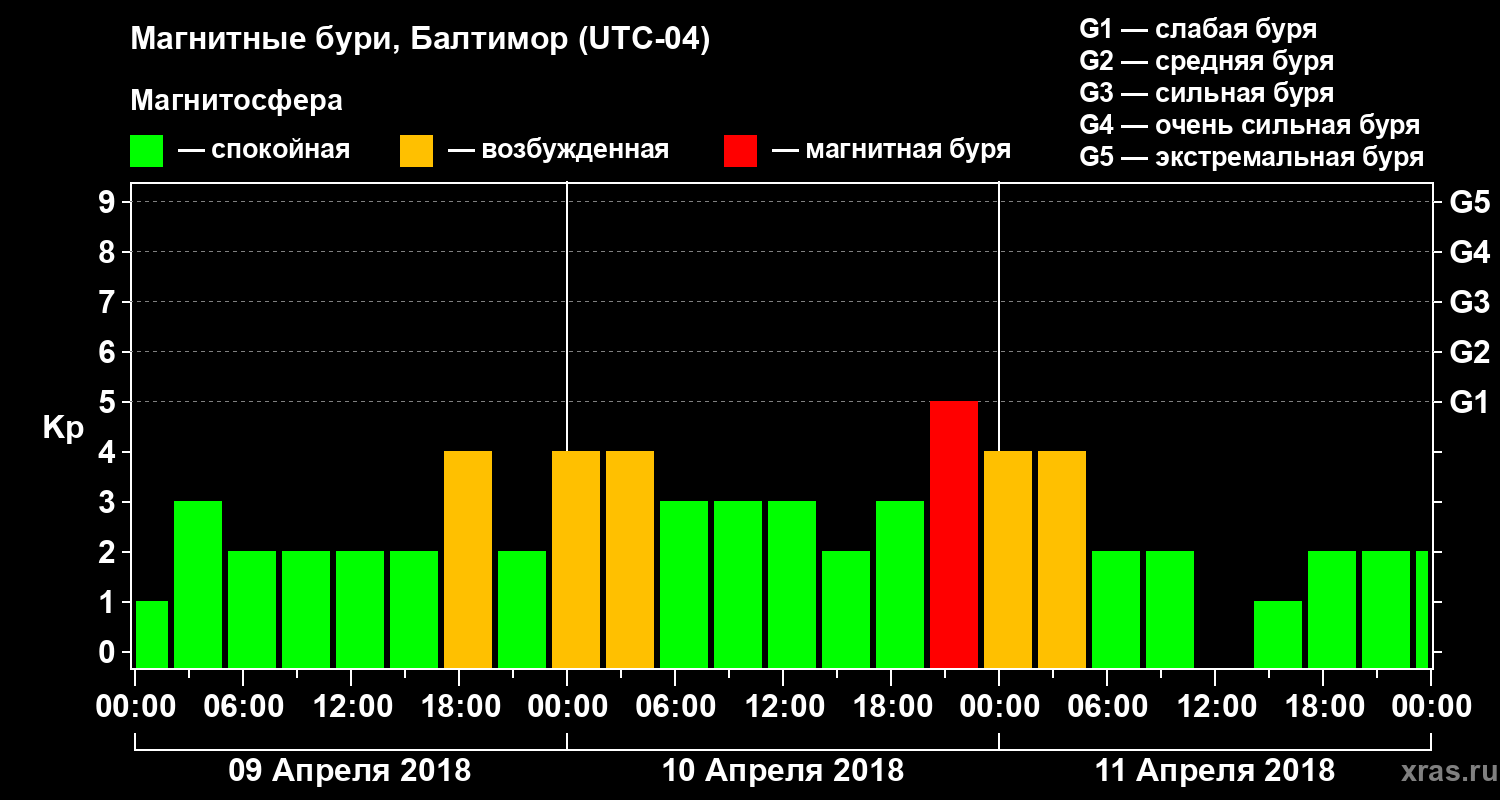Select the red Kp 5 storm bar

(x=954, y=534)
